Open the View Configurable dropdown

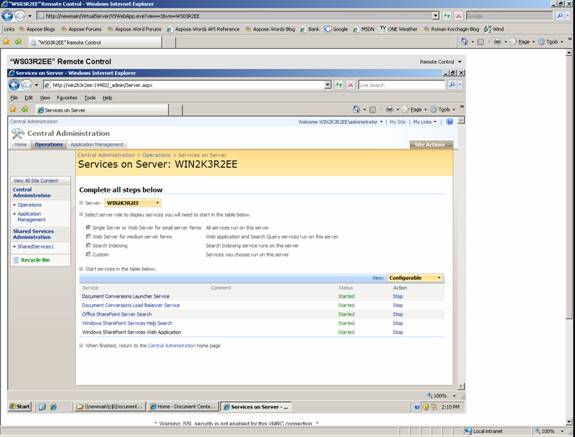click(x=415, y=278)
